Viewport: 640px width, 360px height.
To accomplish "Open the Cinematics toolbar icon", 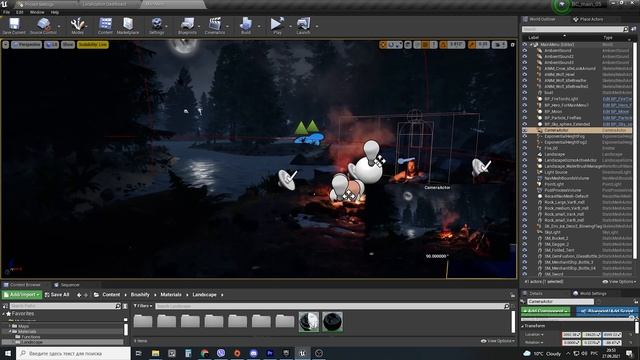I will [x=215, y=25].
